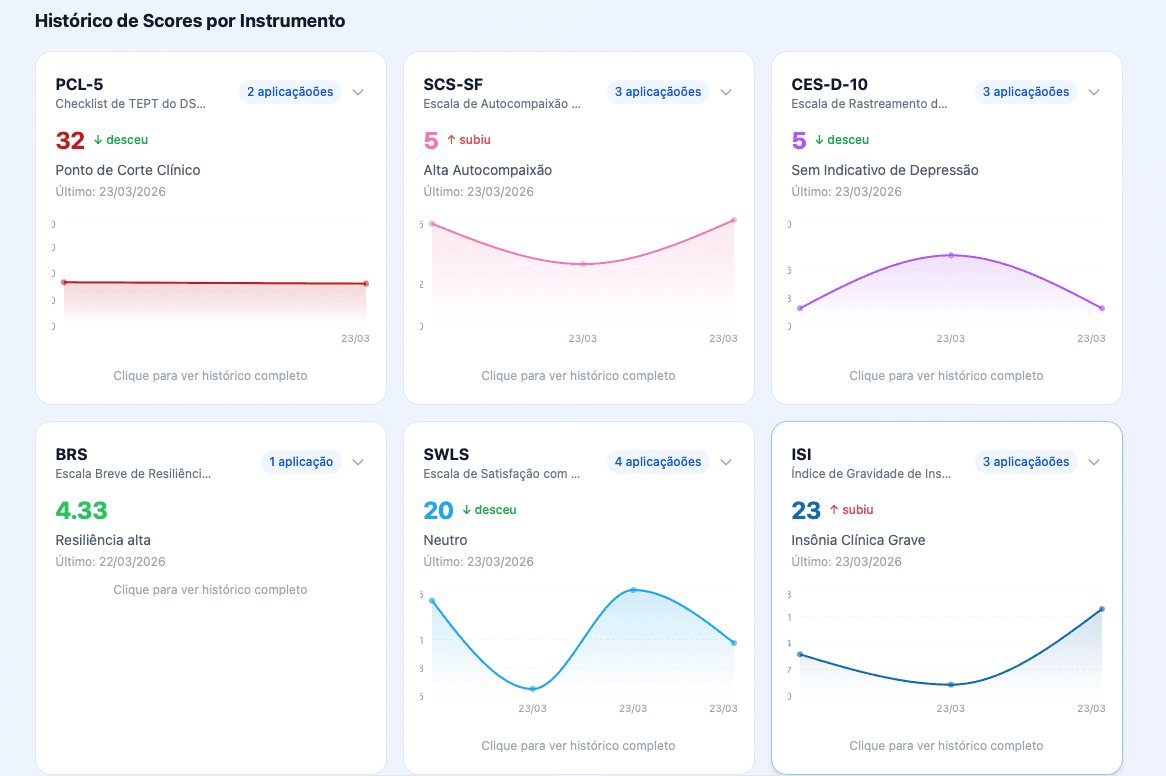1166x776 pixels.
Task: Select the peak data point on CES-D-10 chart
Action: (952, 255)
